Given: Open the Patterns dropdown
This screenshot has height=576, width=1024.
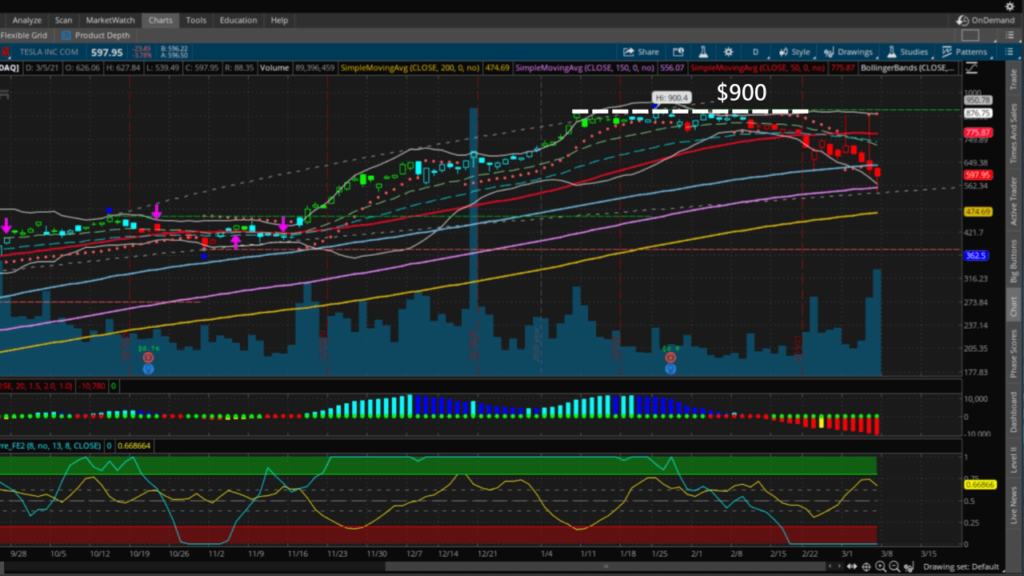Looking at the screenshot, I should (965, 52).
